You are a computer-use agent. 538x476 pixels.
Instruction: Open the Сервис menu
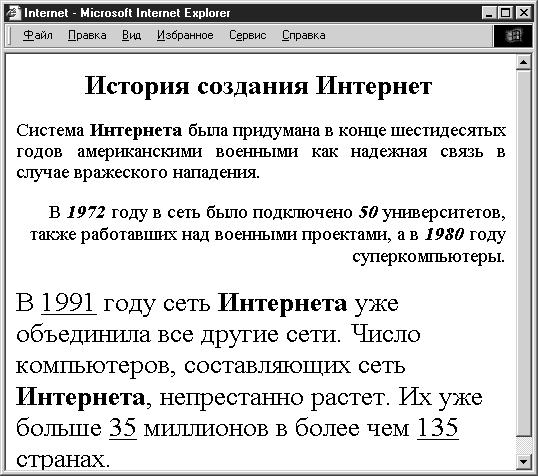[x=248, y=35]
